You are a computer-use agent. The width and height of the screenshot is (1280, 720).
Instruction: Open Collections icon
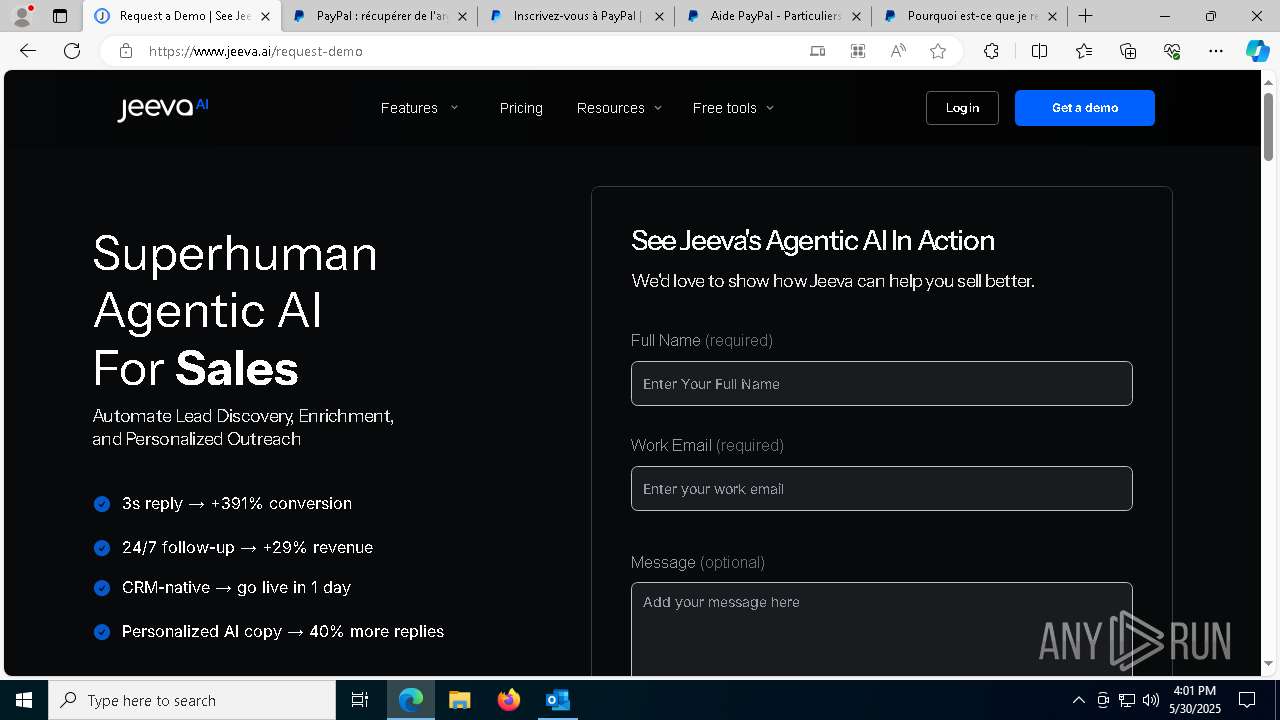[1128, 51]
